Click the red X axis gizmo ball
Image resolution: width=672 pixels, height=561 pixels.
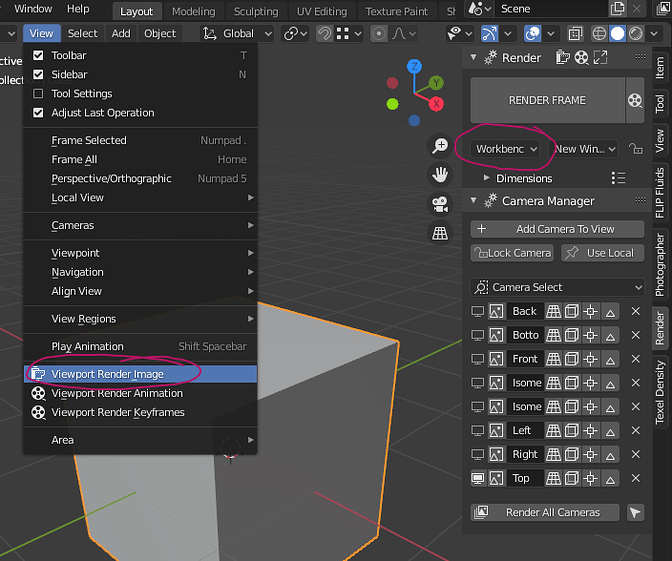[x=436, y=104]
